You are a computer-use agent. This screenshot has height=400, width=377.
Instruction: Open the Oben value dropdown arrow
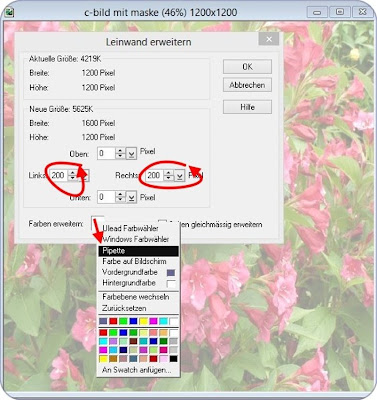(x=131, y=153)
